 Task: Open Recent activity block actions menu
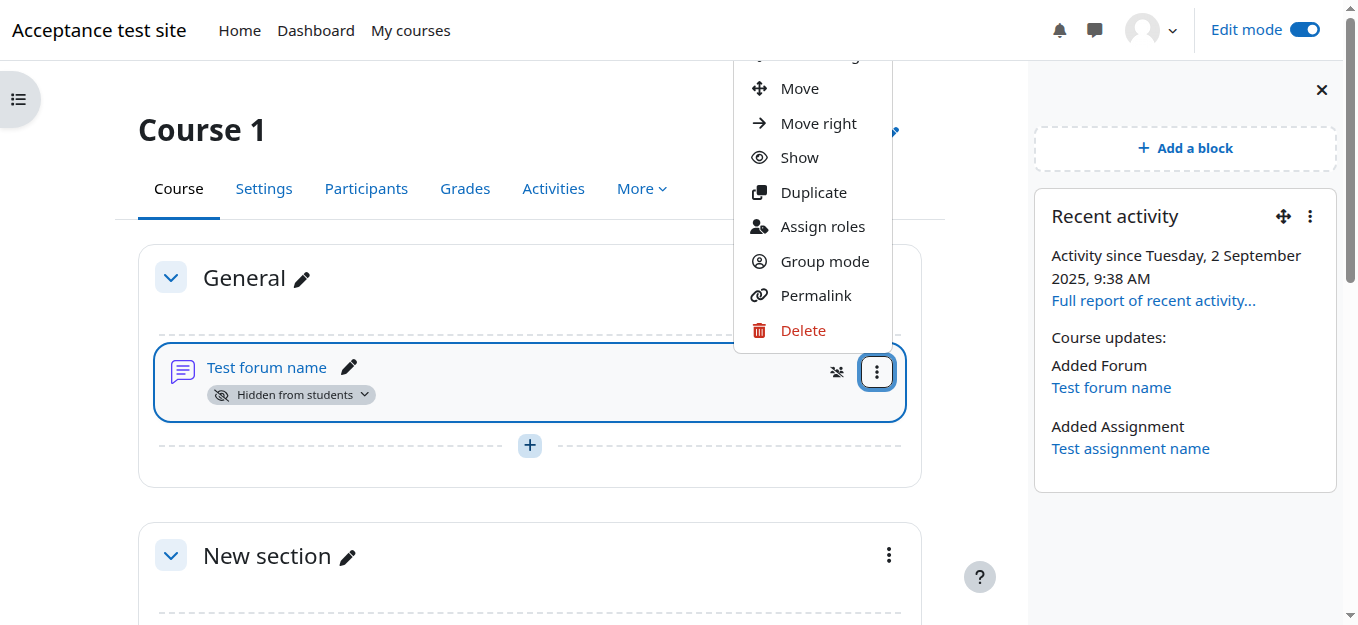1310,216
